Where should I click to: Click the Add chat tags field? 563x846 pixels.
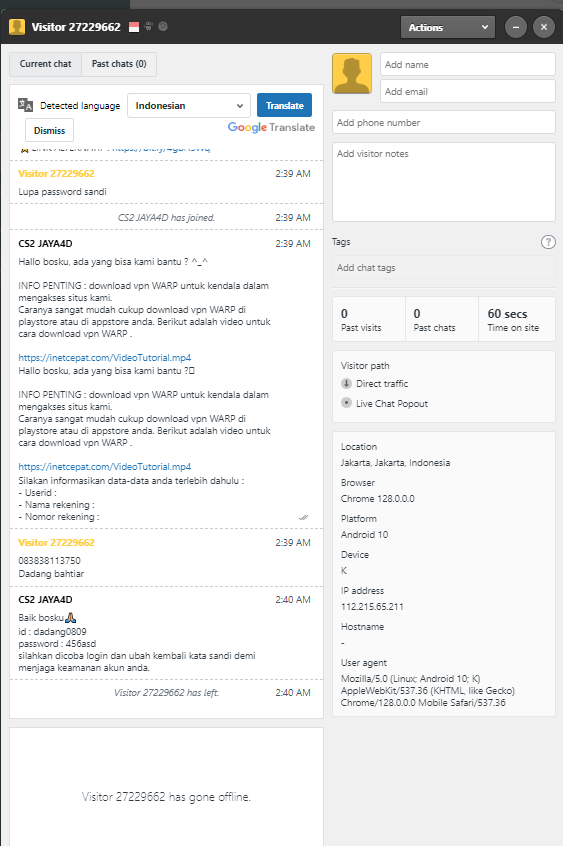point(444,268)
